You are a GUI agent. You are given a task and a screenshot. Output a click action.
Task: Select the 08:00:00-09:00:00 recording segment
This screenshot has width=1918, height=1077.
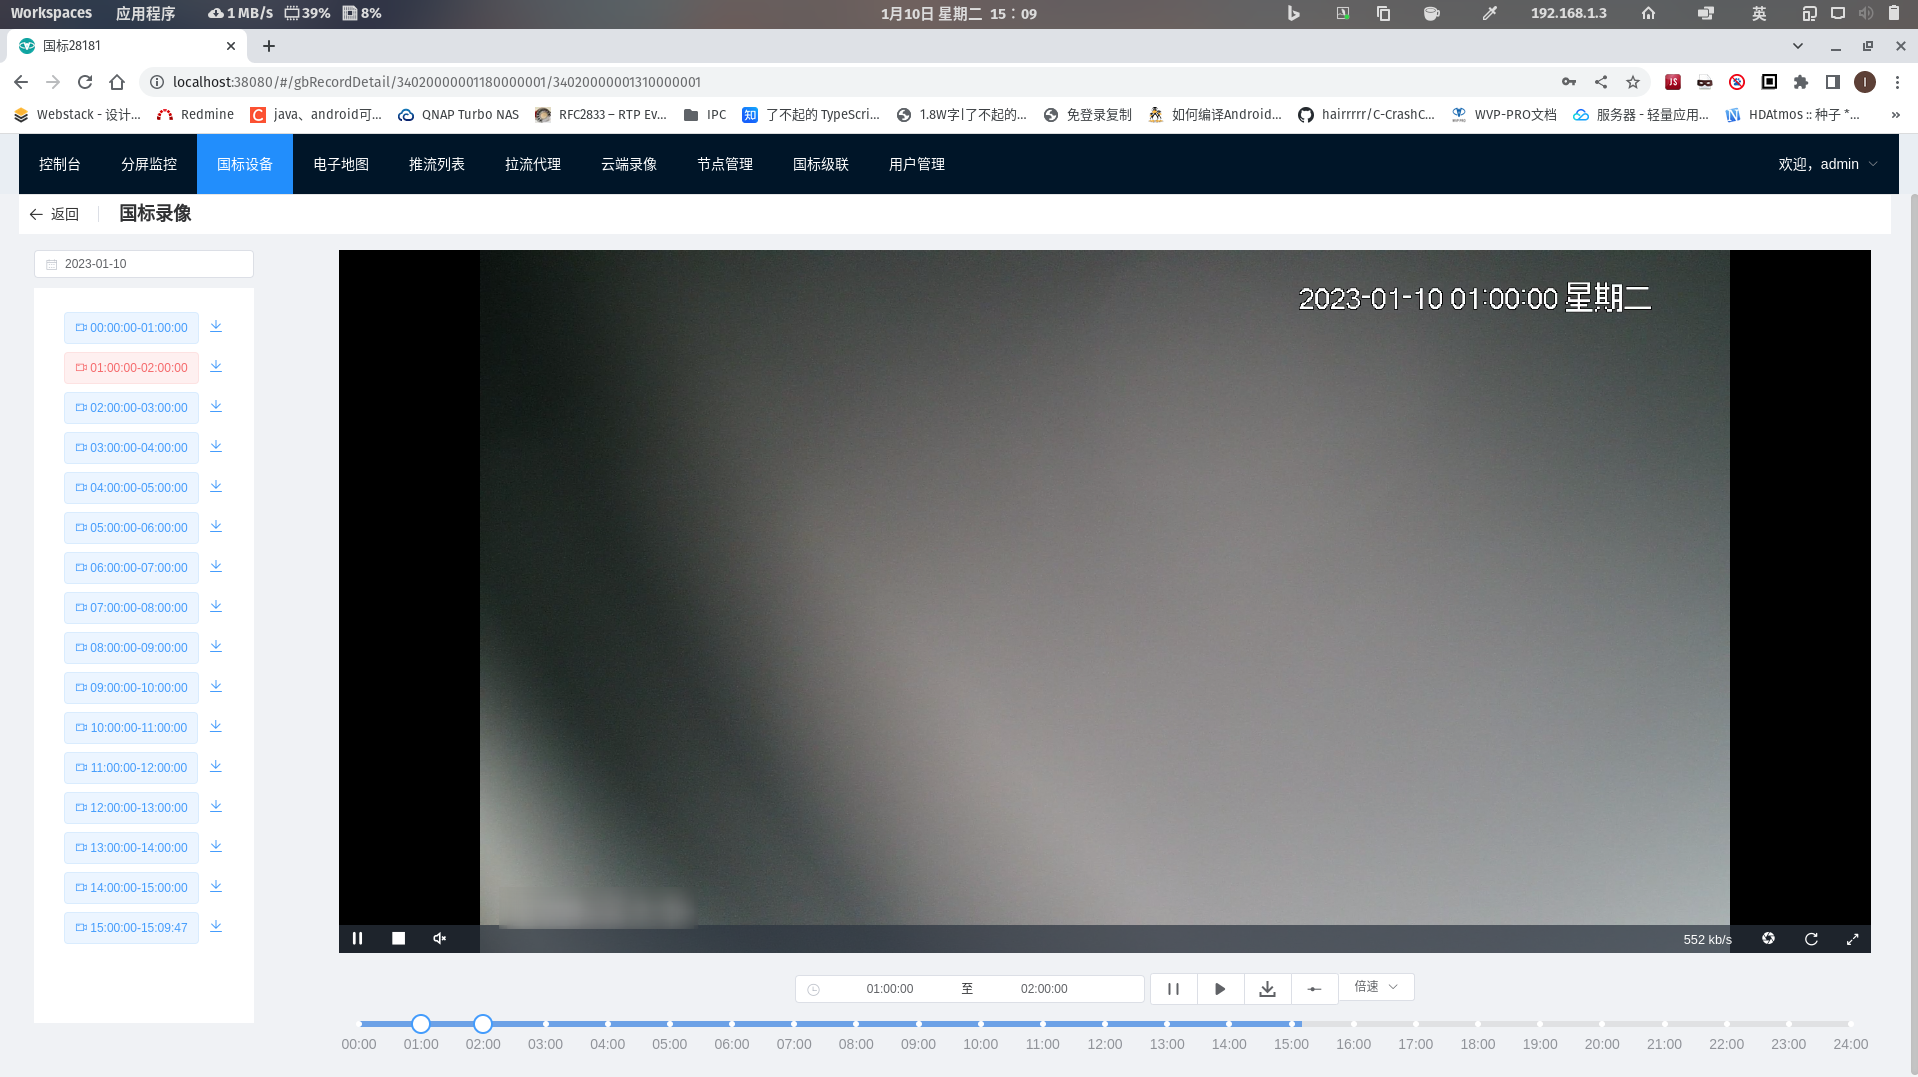tap(132, 647)
